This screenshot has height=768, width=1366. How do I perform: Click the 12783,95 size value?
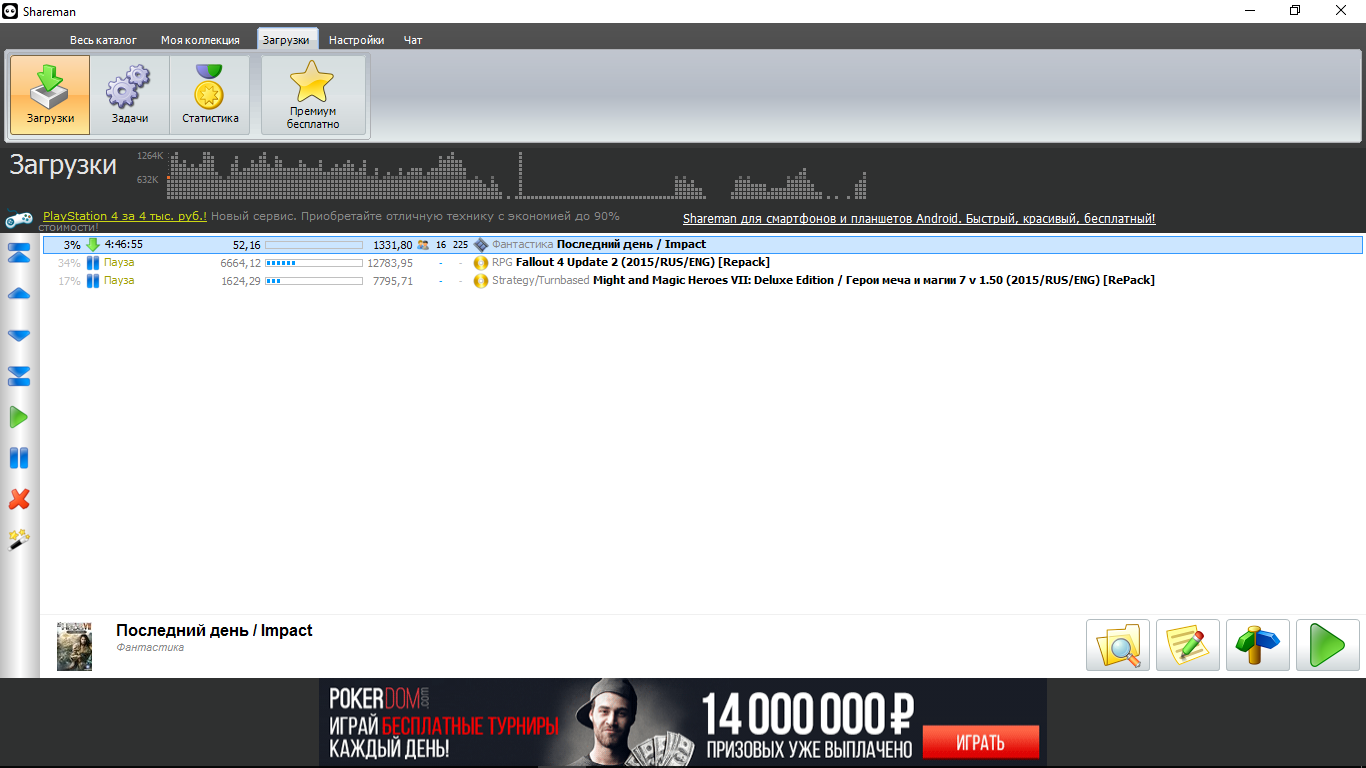tap(390, 263)
